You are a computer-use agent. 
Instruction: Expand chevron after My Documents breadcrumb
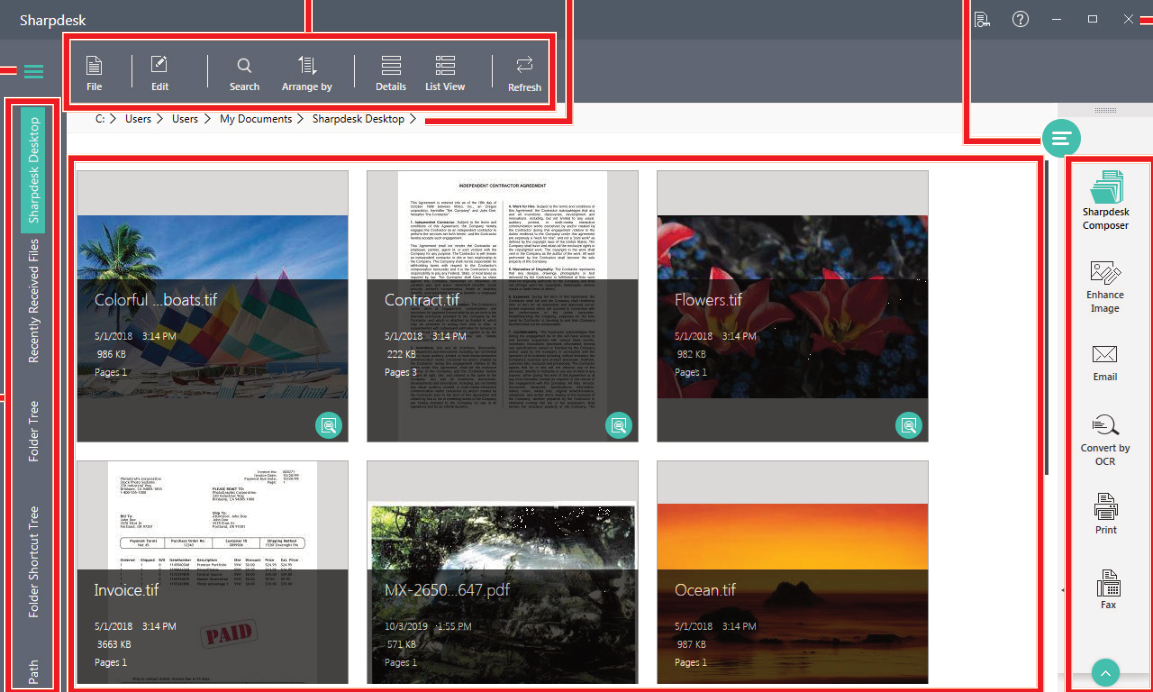pyautogui.click(x=301, y=118)
